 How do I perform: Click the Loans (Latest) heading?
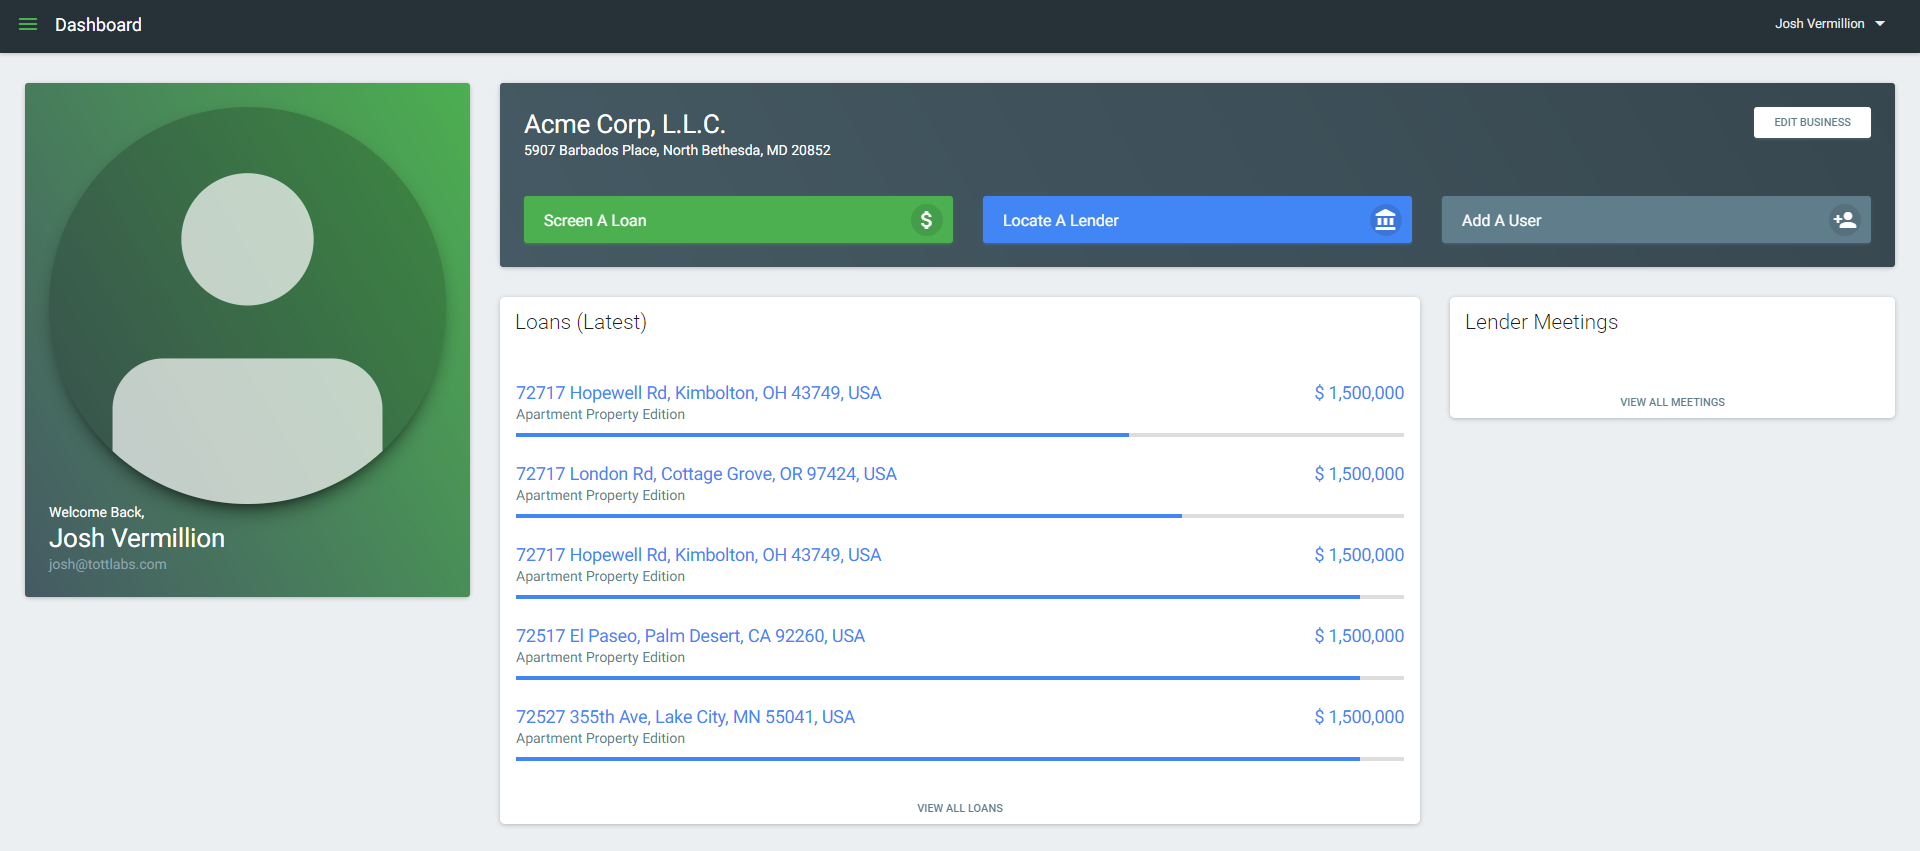pos(581,322)
